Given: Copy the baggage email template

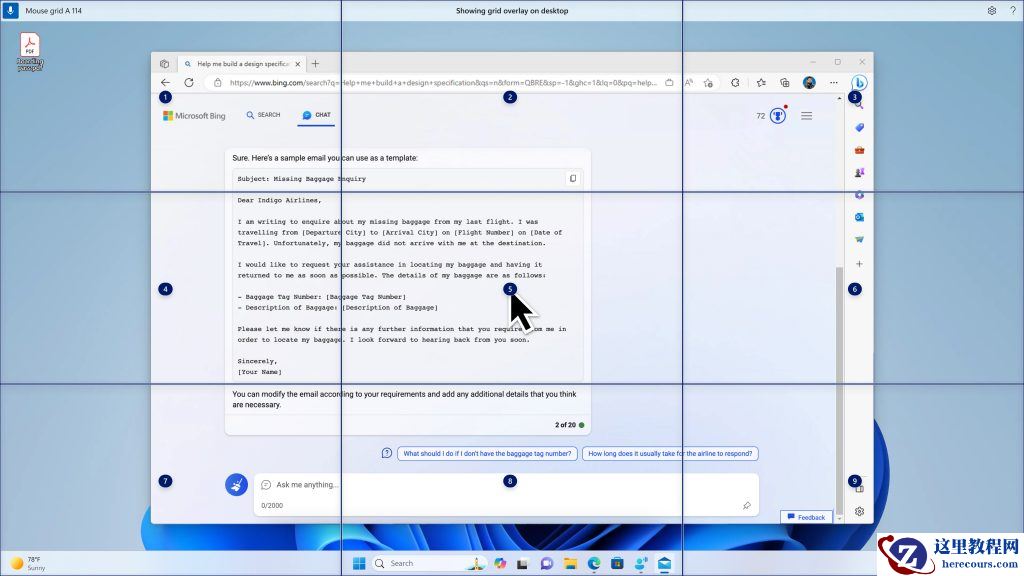Looking at the screenshot, I should point(571,177).
